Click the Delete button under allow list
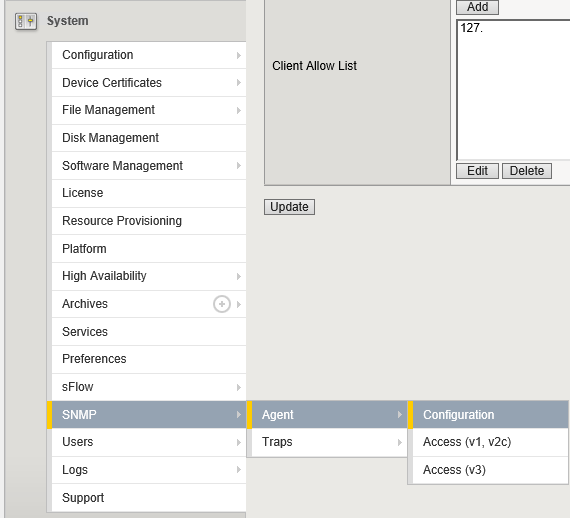570x518 pixels. point(527,171)
